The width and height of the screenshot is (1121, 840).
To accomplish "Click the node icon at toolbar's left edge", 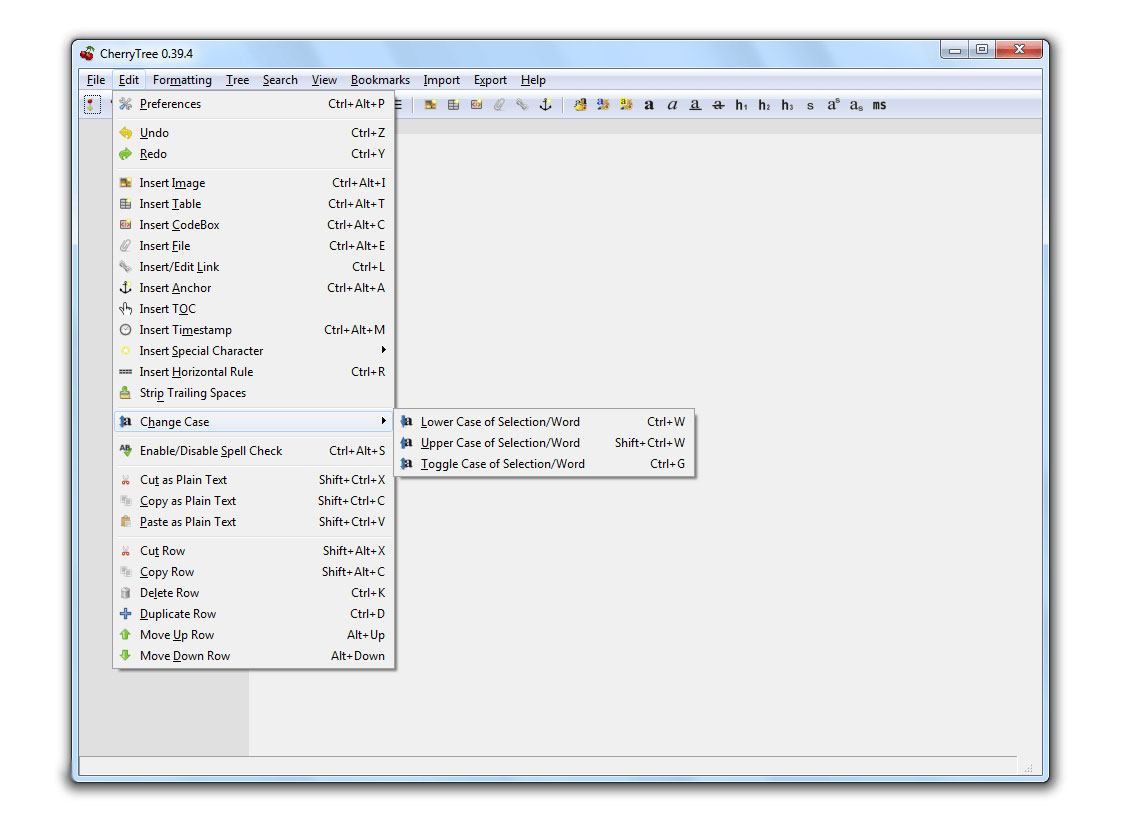I will (x=92, y=105).
